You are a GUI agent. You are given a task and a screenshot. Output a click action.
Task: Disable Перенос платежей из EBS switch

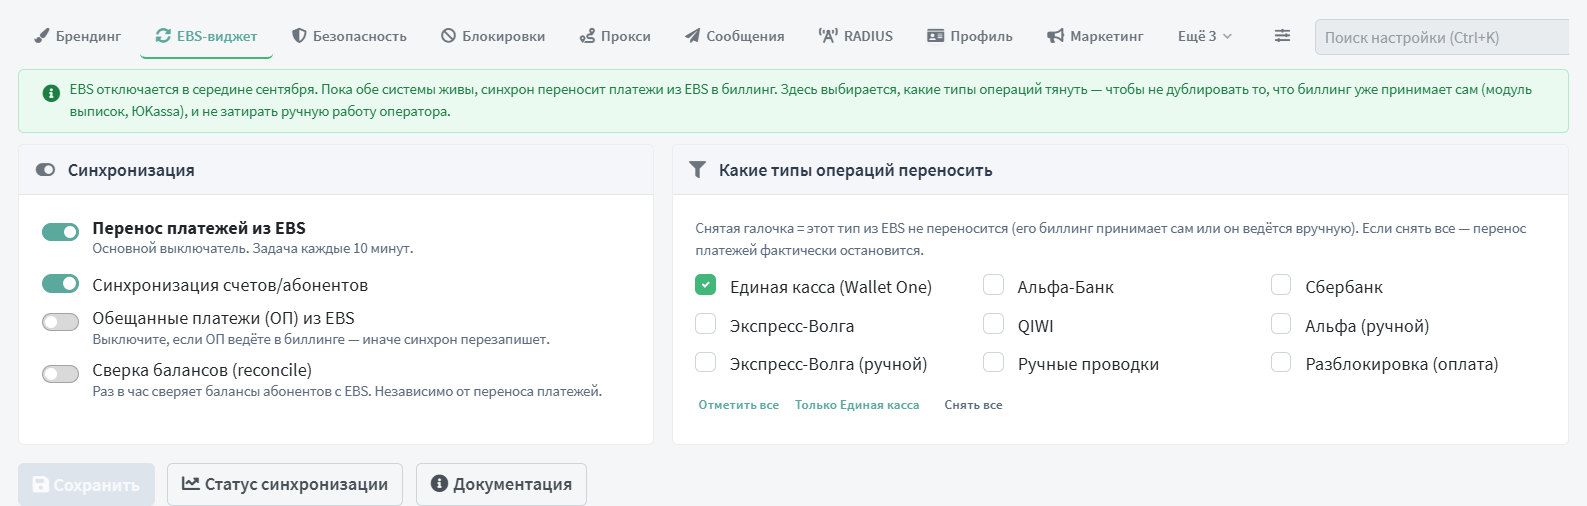(60, 232)
